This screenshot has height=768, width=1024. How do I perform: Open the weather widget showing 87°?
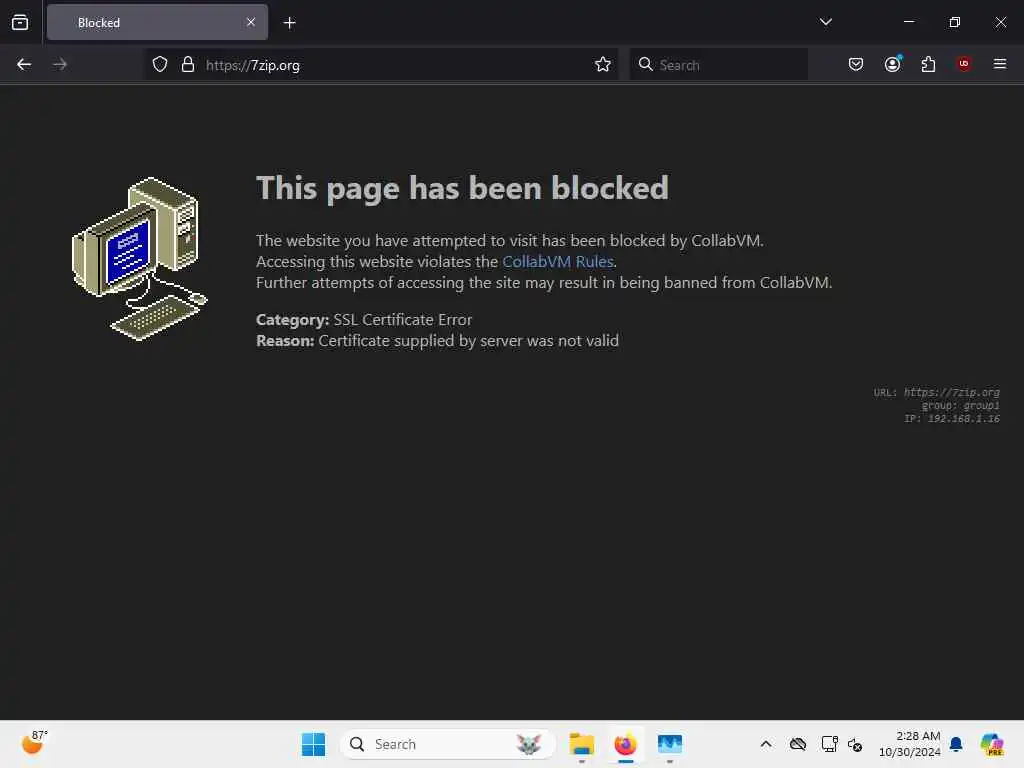(x=34, y=743)
